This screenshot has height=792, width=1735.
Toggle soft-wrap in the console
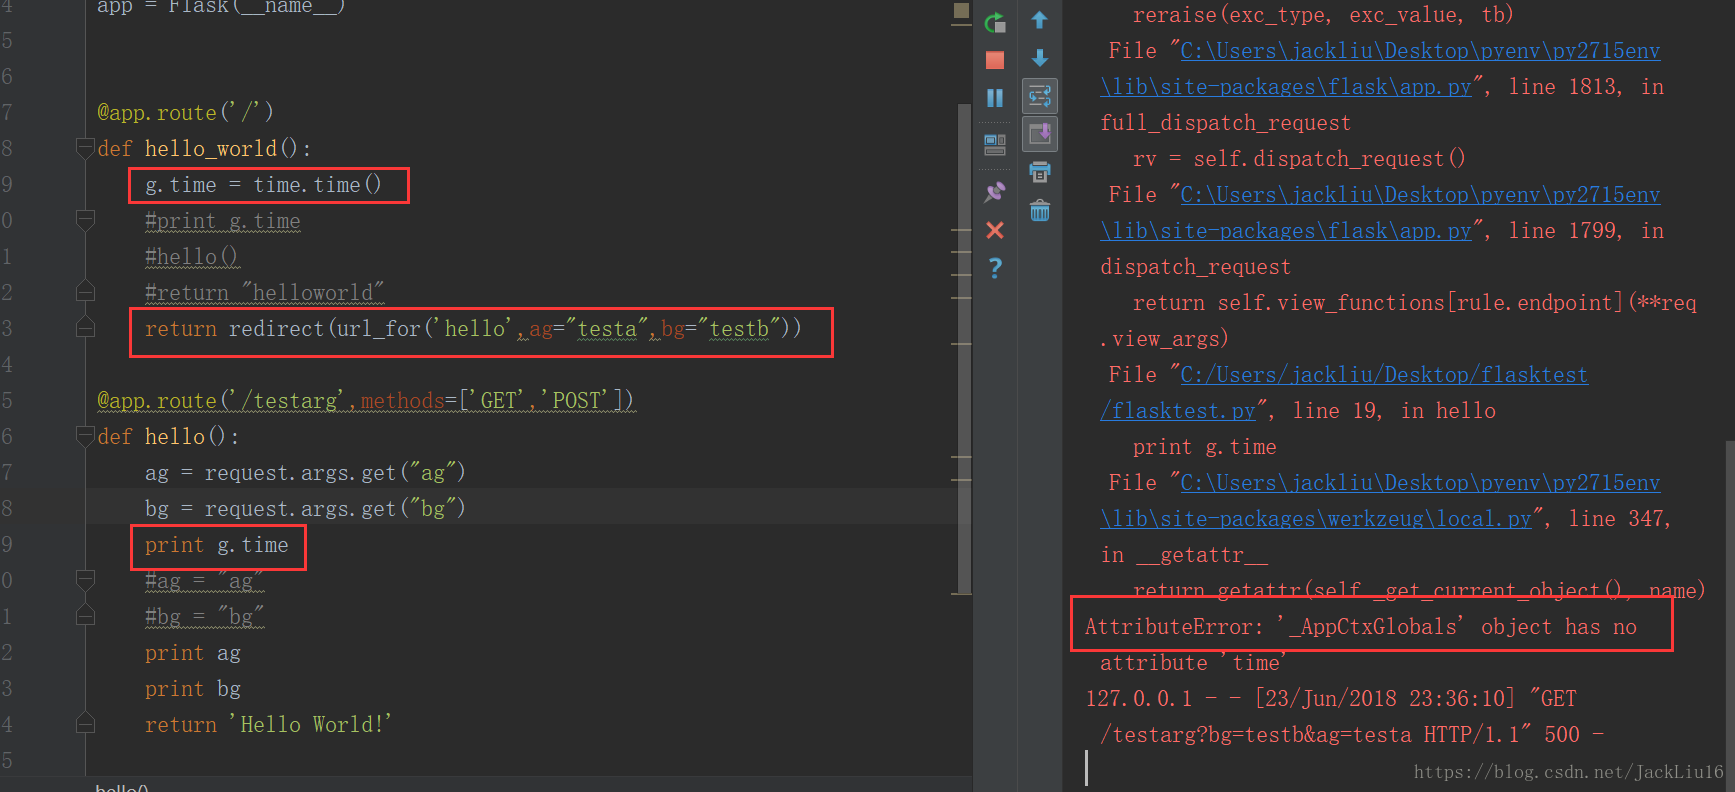point(1040,96)
